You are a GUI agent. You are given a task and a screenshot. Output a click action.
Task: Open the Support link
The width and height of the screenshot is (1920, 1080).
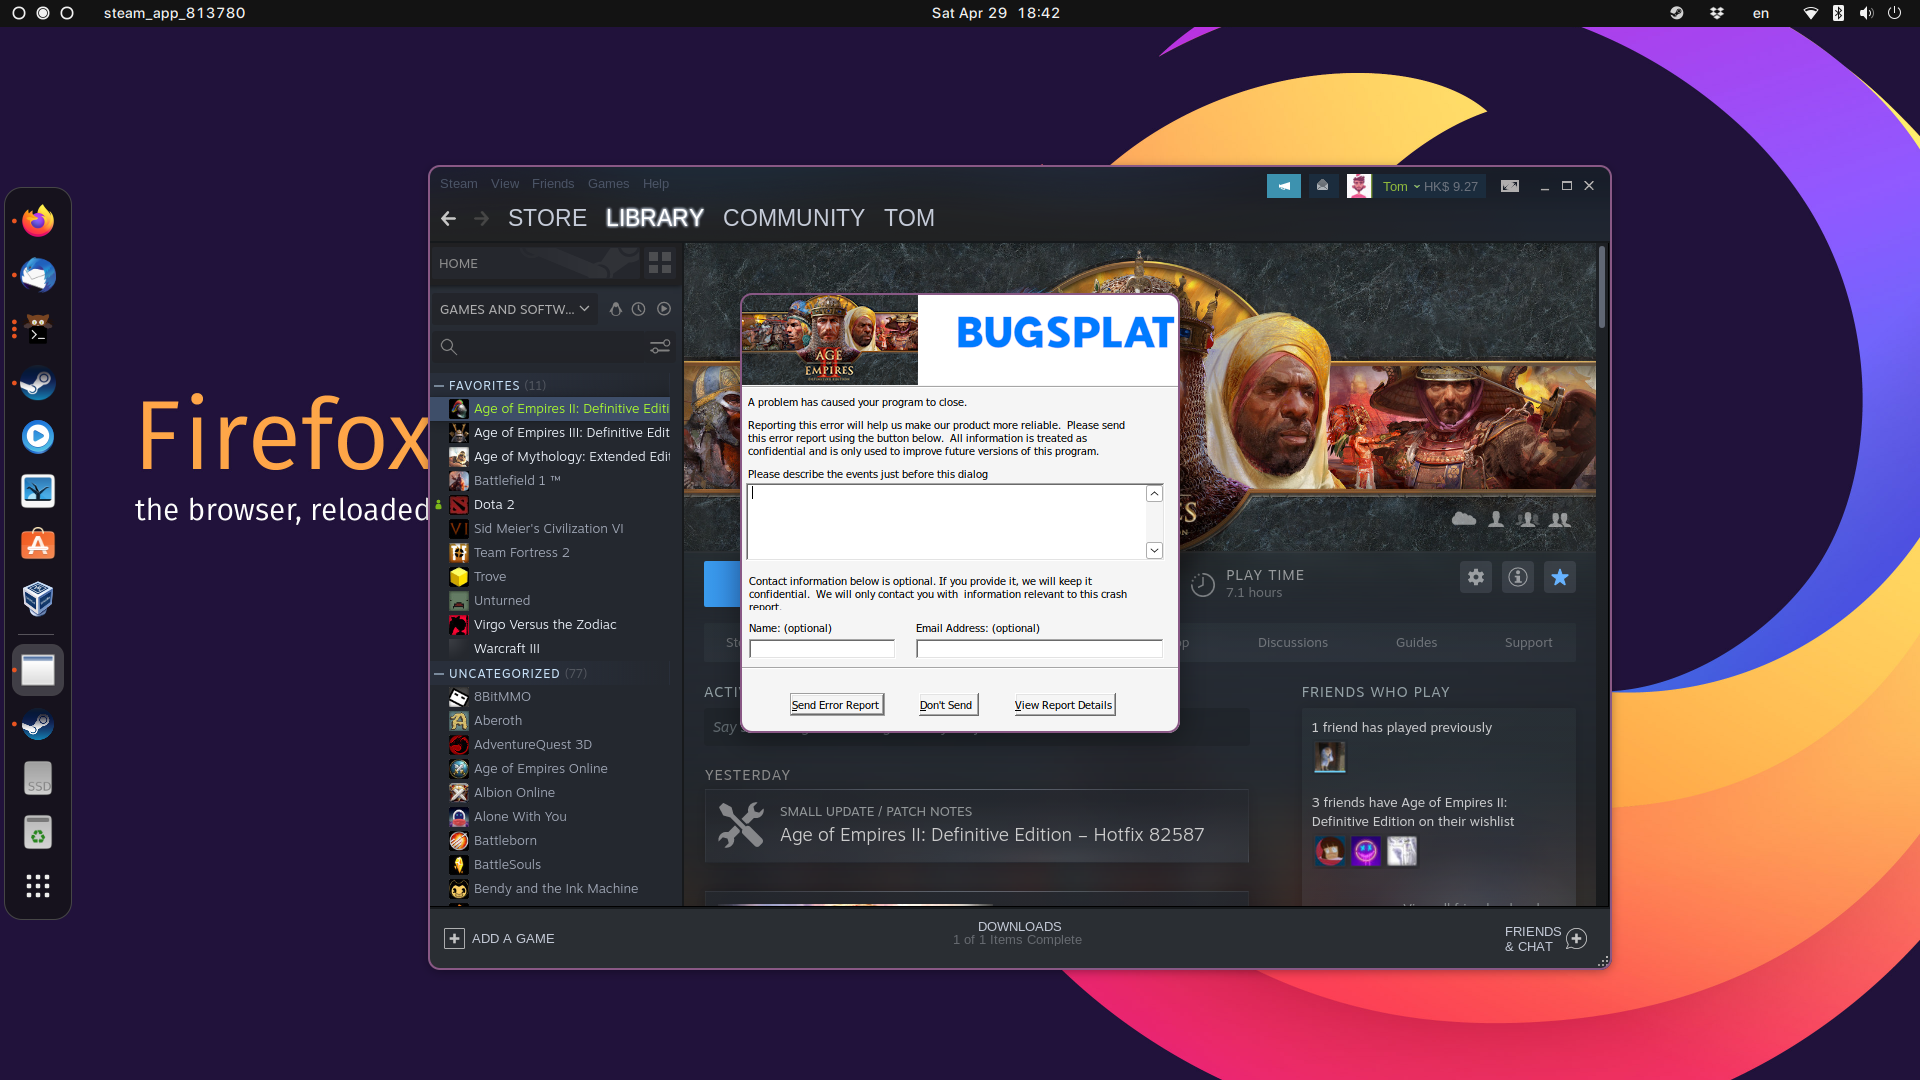click(1528, 642)
